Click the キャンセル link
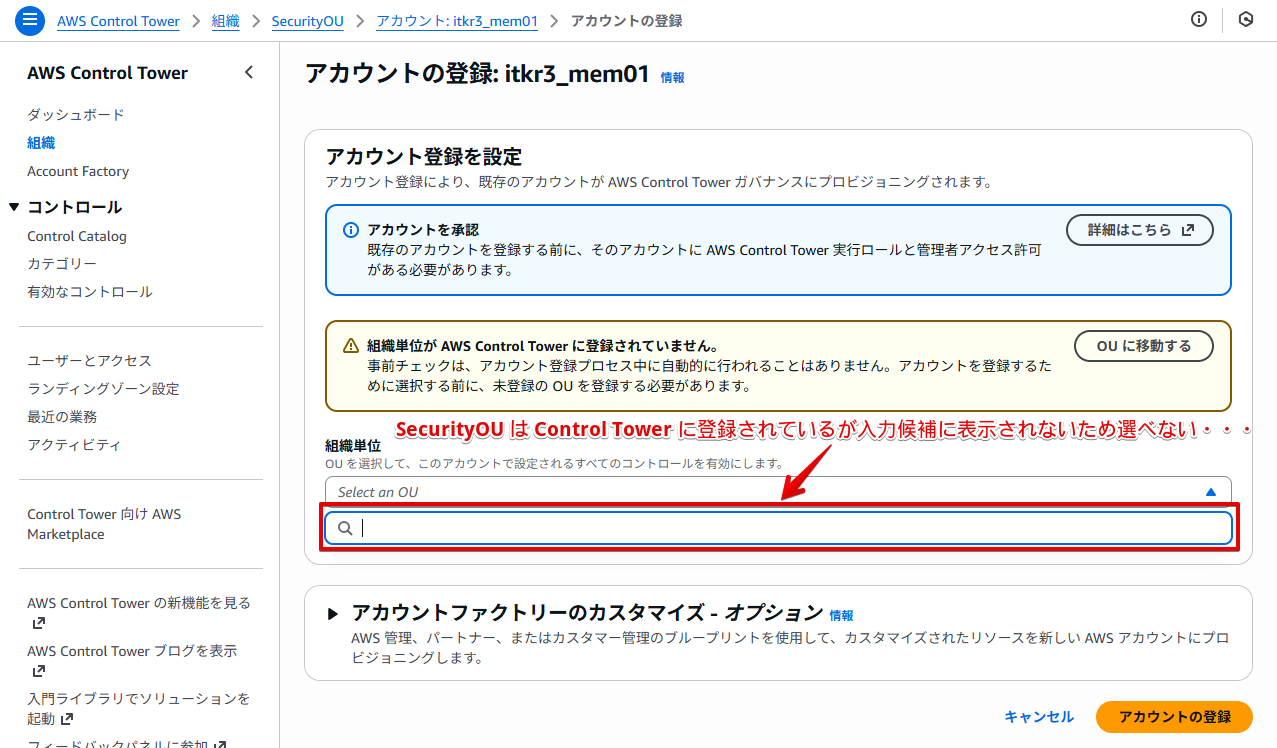 [x=1039, y=717]
